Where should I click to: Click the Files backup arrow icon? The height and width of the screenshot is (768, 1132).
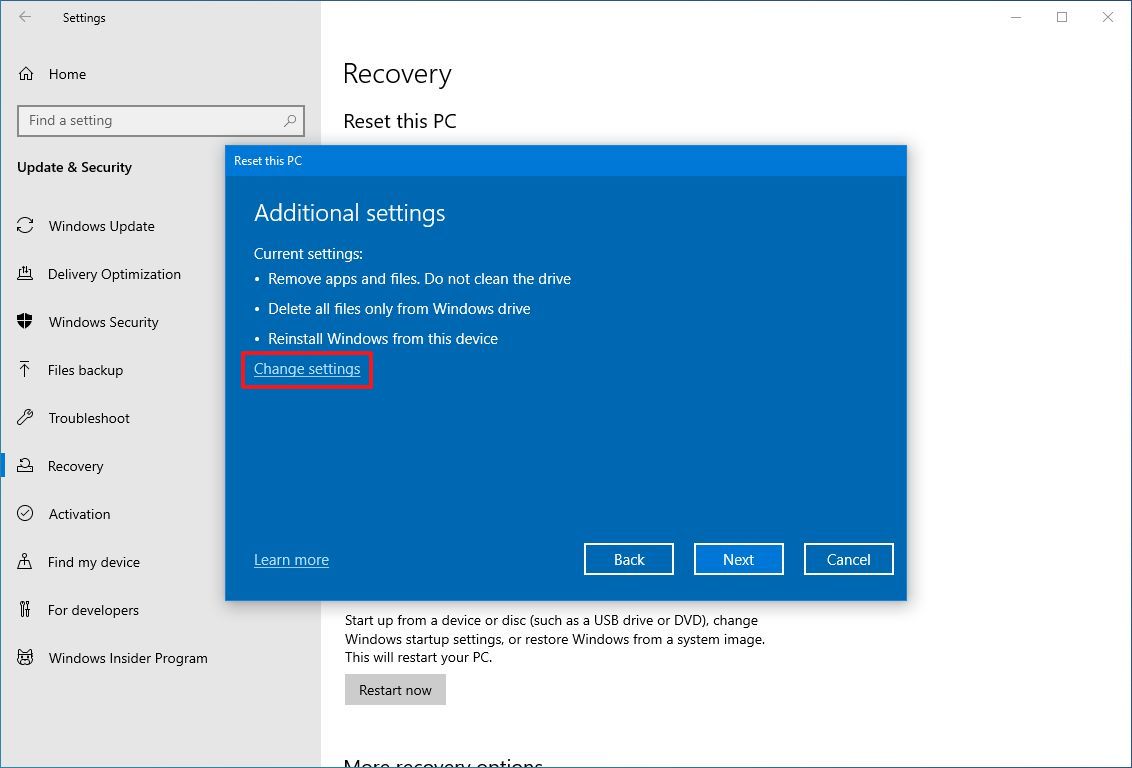[25, 370]
